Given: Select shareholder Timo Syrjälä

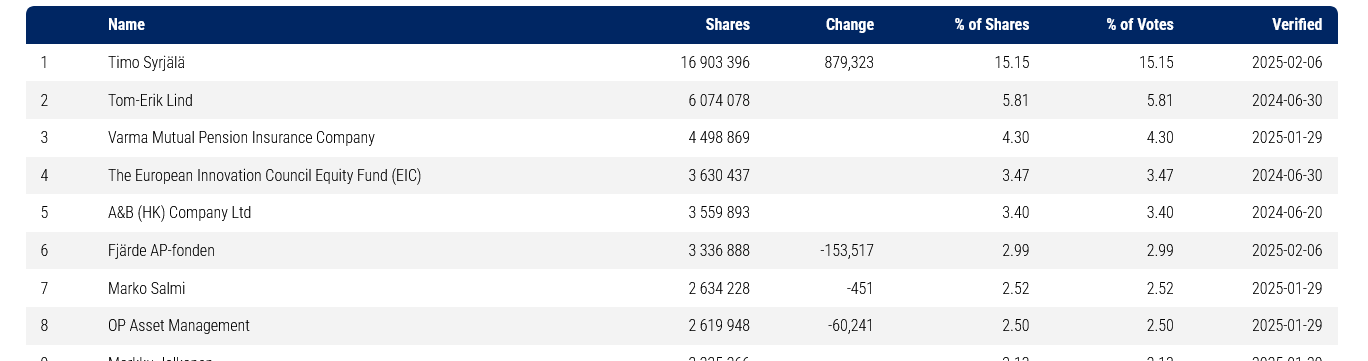Looking at the screenshot, I should tap(146, 63).
